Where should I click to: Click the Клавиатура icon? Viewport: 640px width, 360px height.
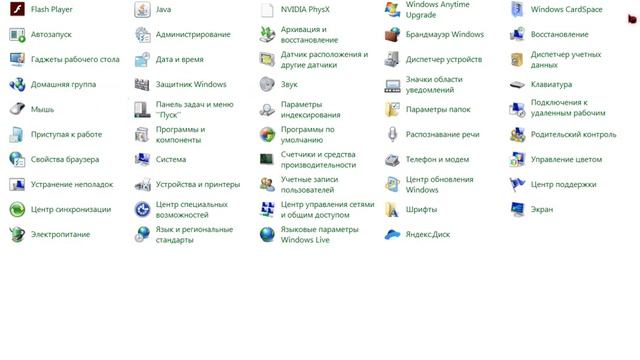(517, 84)
